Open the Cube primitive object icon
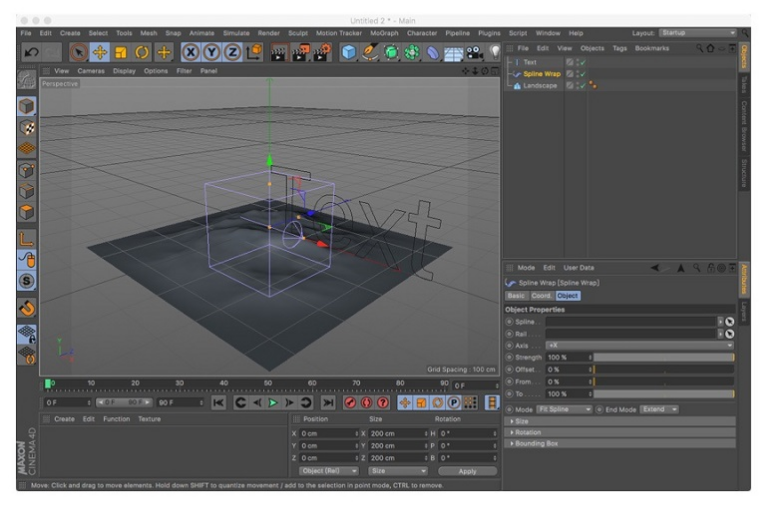The height and width of the screenshot is (509, 762). (x=350, y=53)
